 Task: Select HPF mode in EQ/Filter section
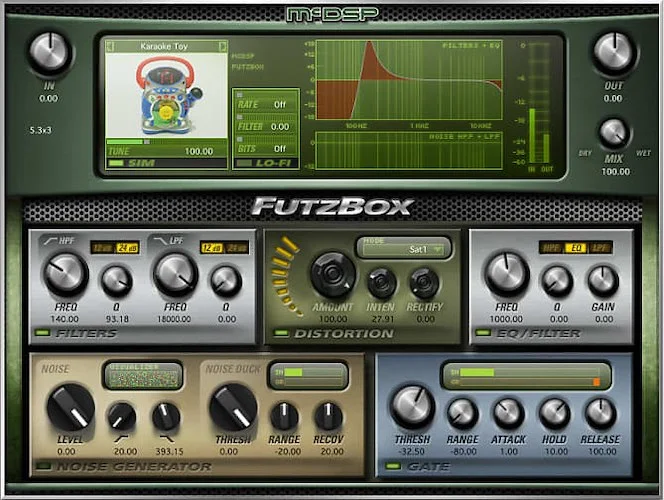click(x=552, y=248)
